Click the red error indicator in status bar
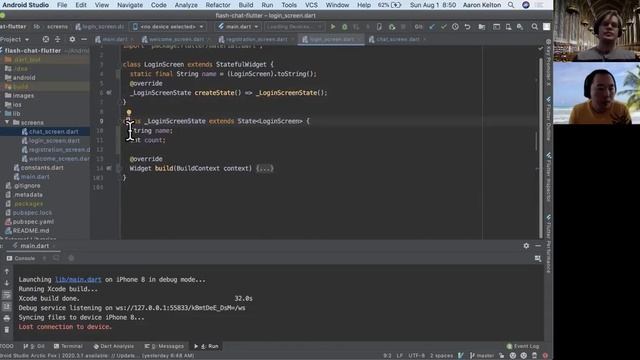The width and height of the screenshot is (640, 360). [545, 356]
